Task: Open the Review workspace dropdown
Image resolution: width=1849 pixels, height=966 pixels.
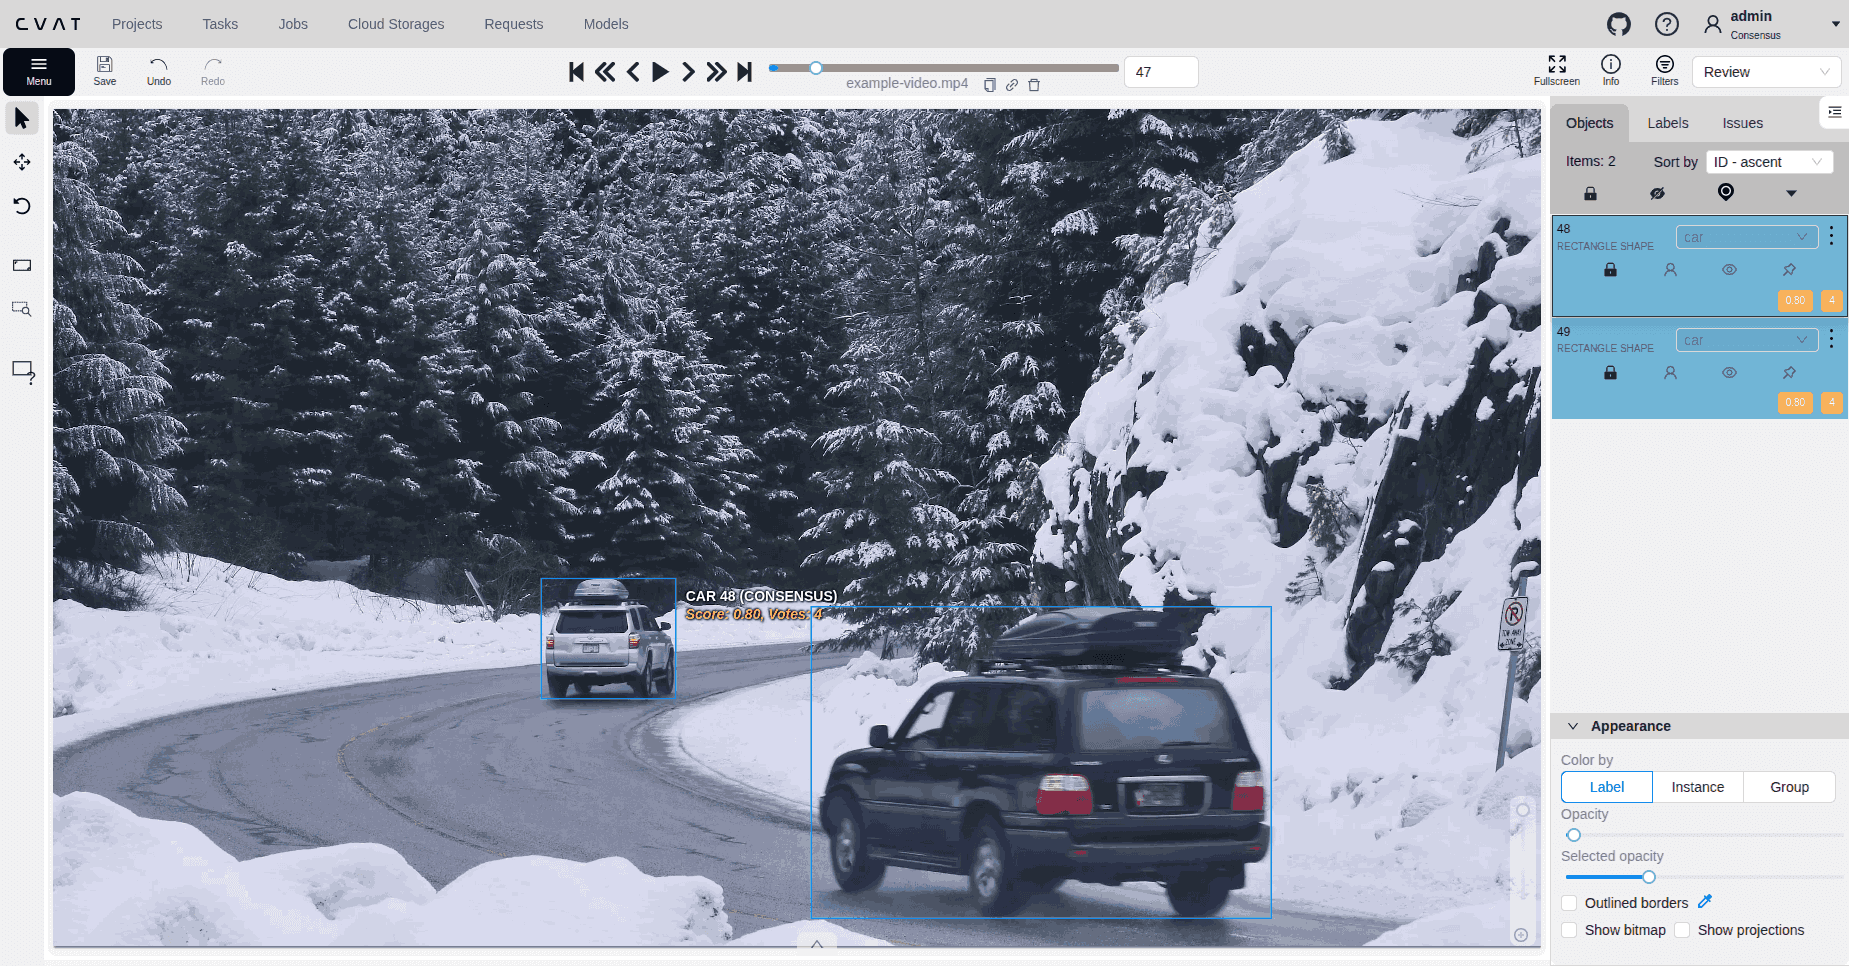Action: 1766,72
